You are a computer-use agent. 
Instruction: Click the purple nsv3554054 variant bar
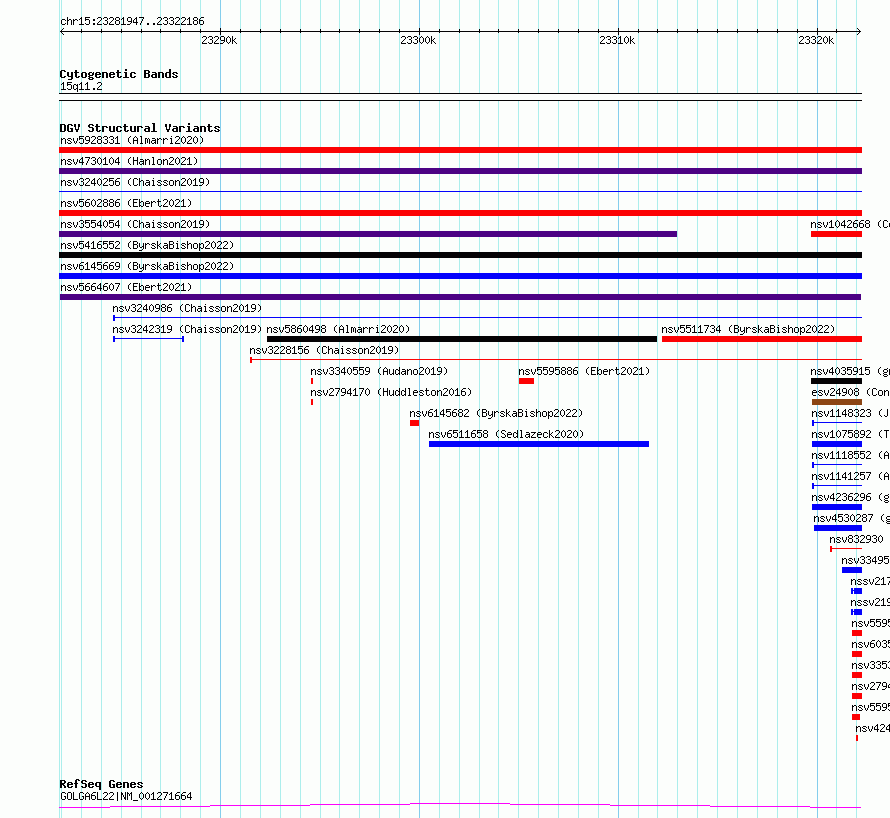click(368, 234)
